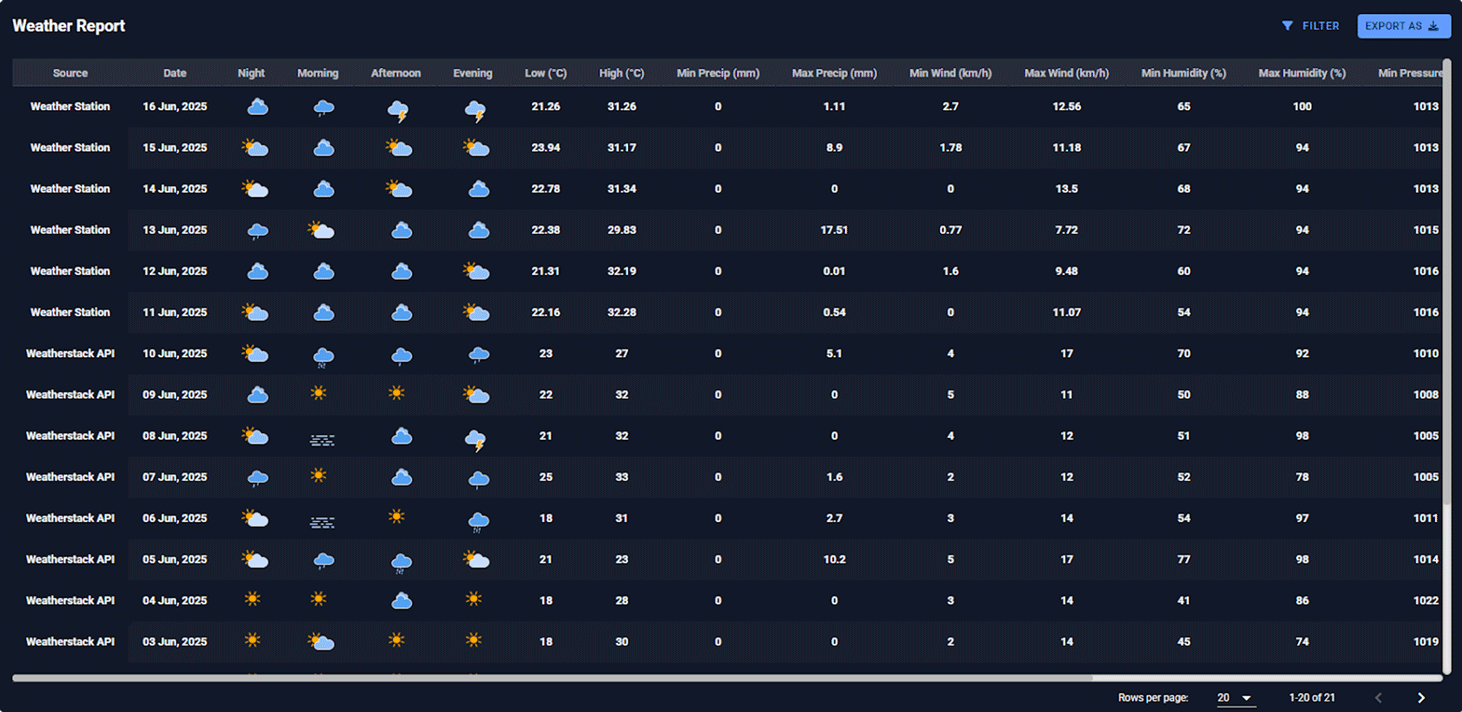Click the rainy evening icon for 07 Jun

(x=478, y=478)
